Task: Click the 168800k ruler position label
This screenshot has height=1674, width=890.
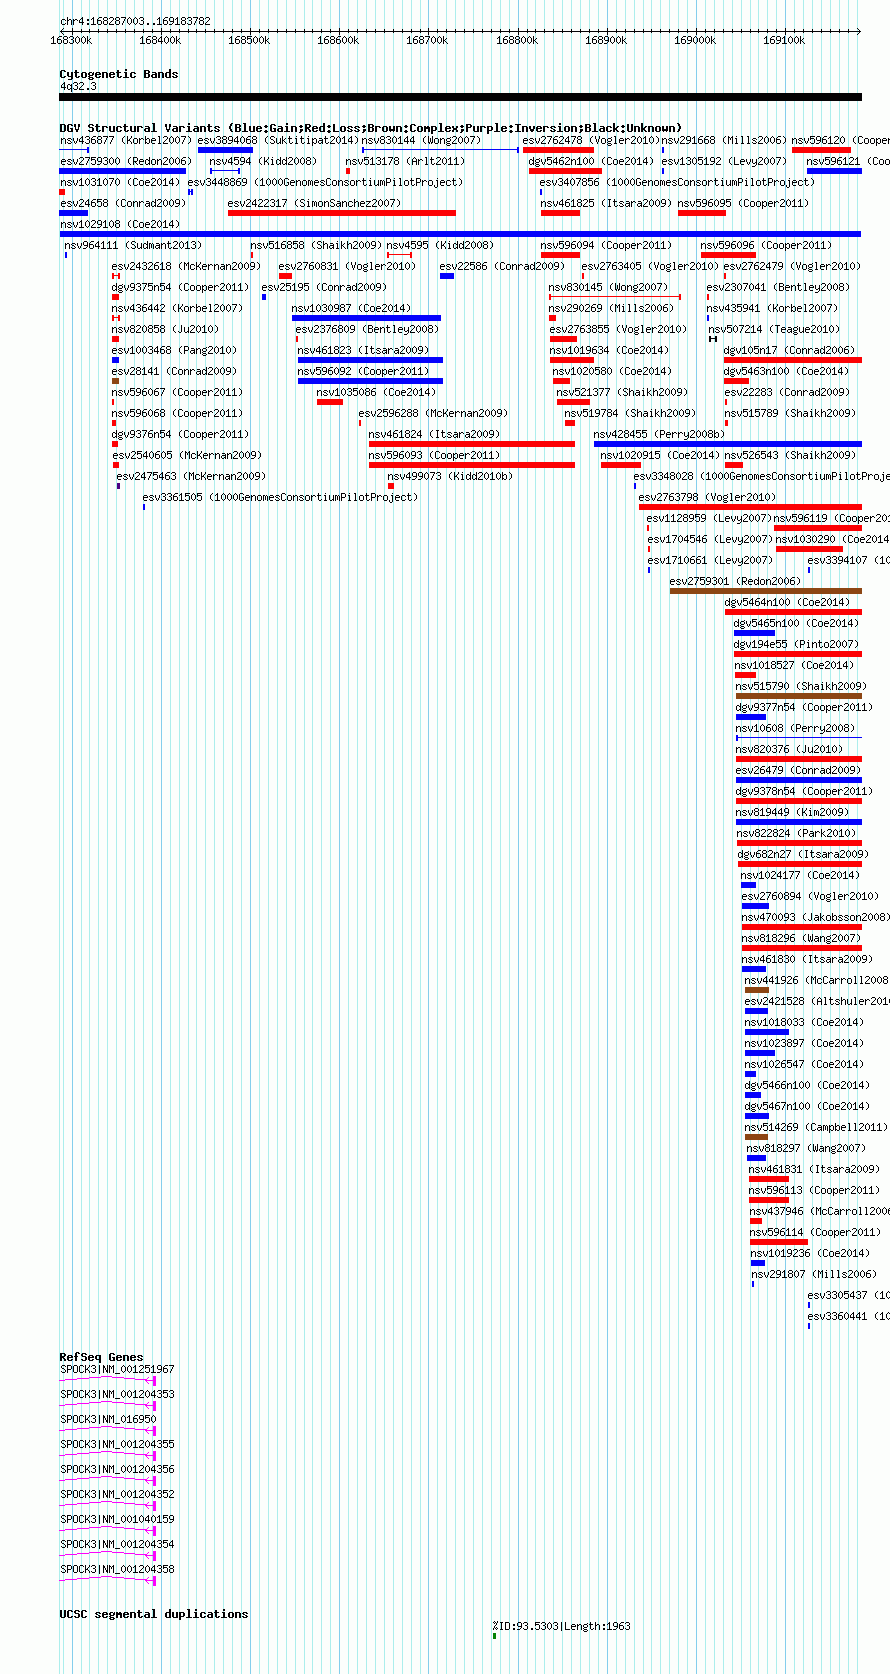Action: (x=517, y=40)
